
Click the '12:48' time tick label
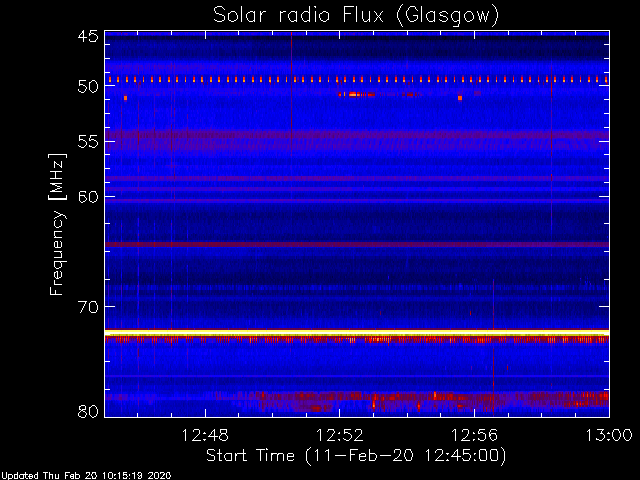[x=205, y=436]
